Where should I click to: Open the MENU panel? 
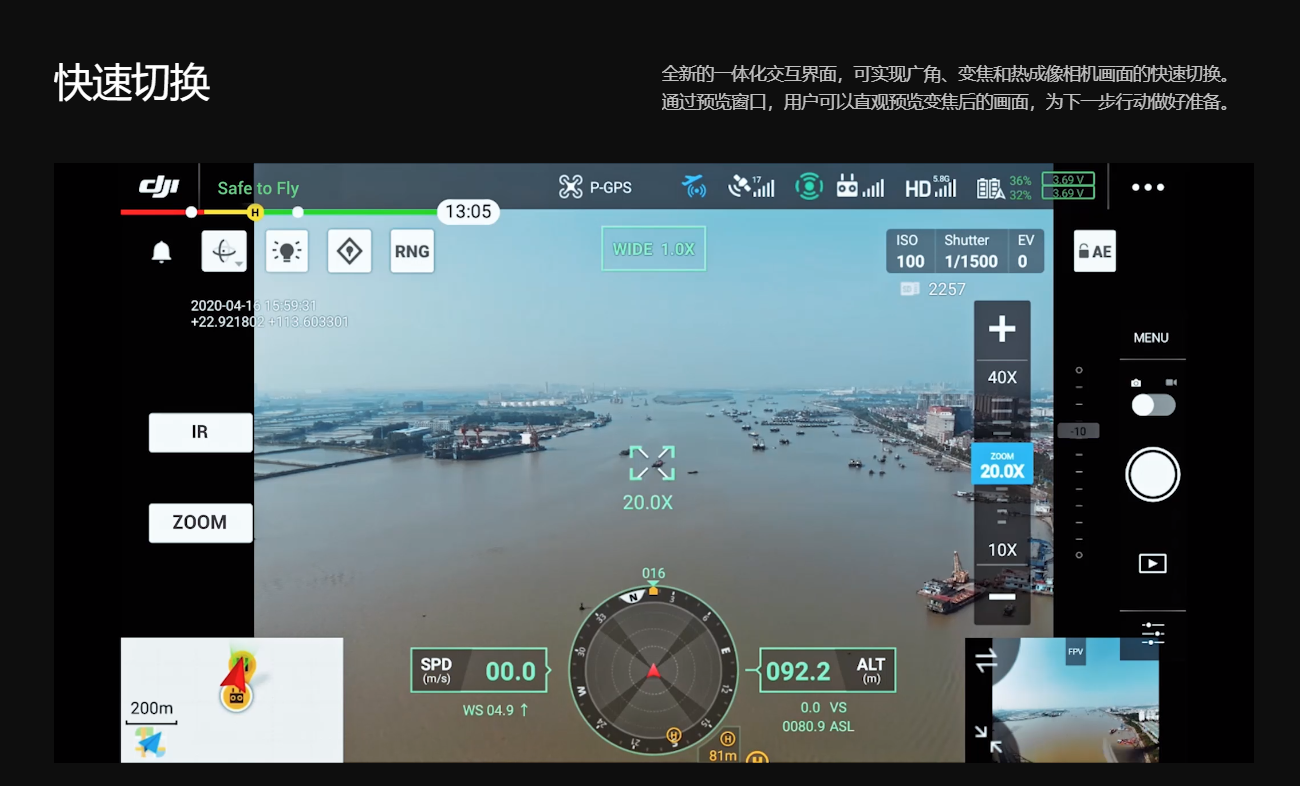pos(1151,337)
